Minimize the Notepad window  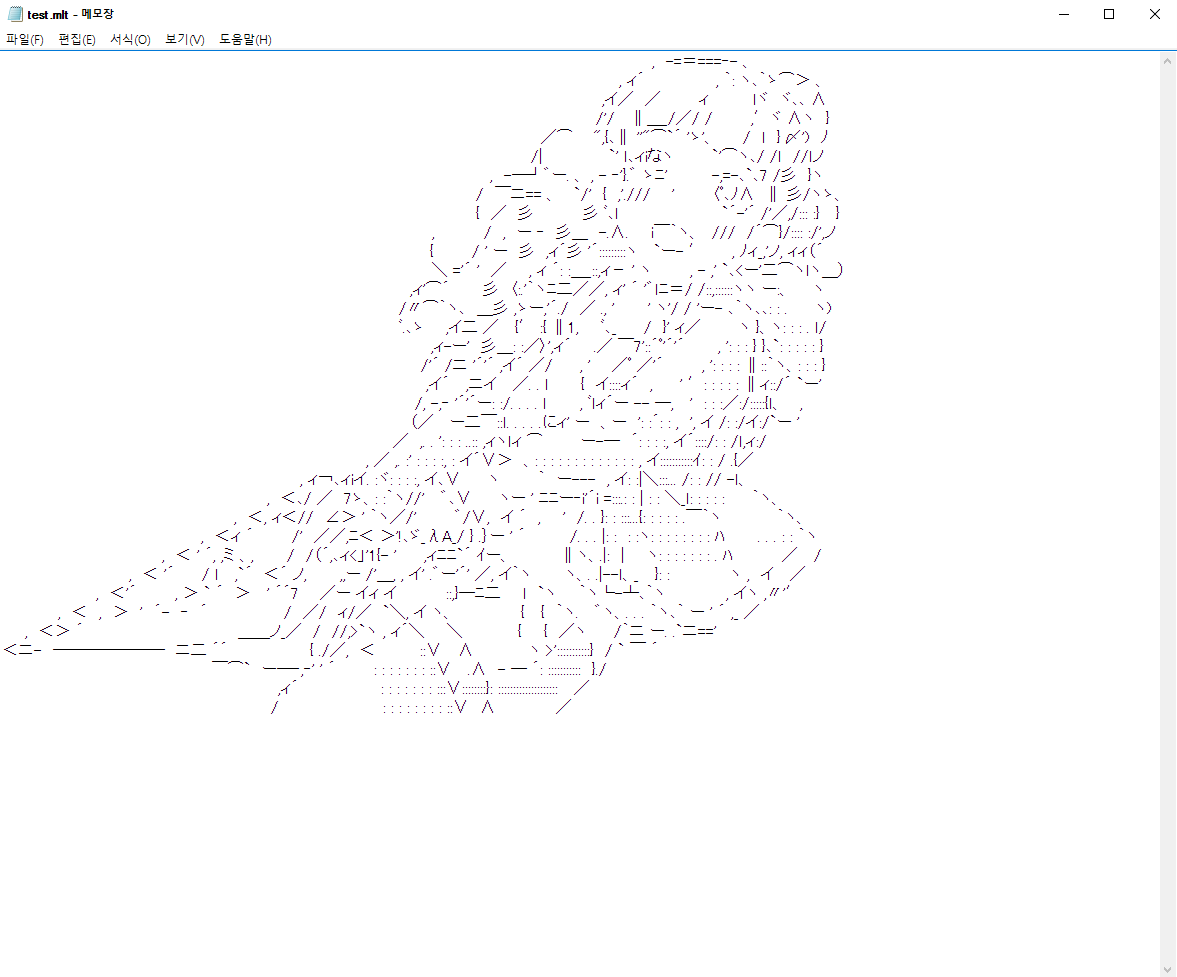click(1062, 14)
